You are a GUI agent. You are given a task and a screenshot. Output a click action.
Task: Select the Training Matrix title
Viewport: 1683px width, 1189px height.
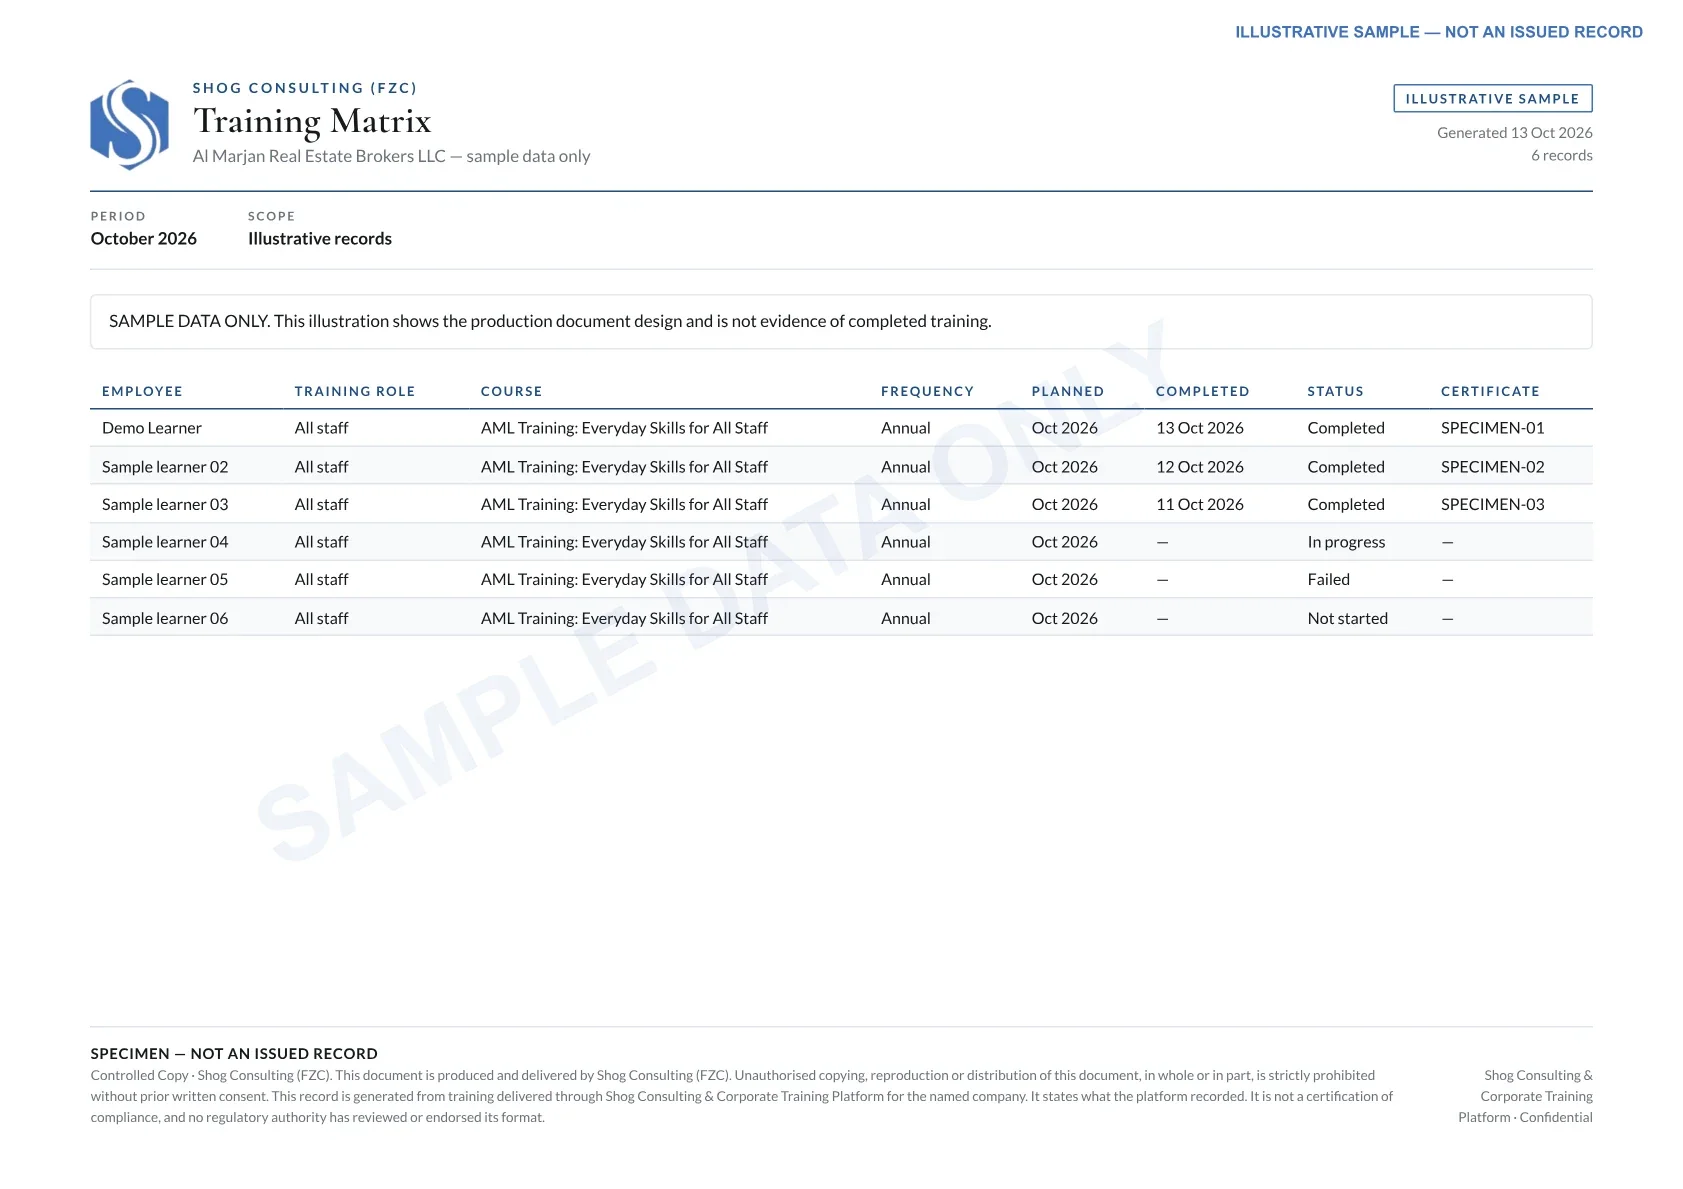pos(312,122)
